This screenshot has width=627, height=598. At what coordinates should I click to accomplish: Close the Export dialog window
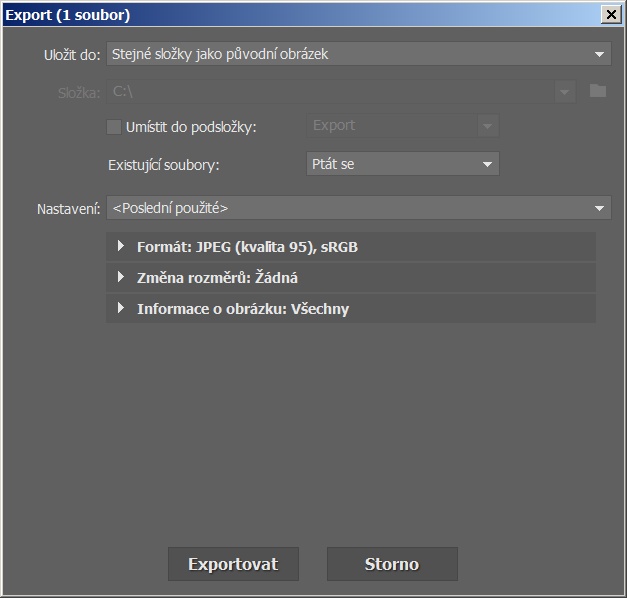(609, 15)
